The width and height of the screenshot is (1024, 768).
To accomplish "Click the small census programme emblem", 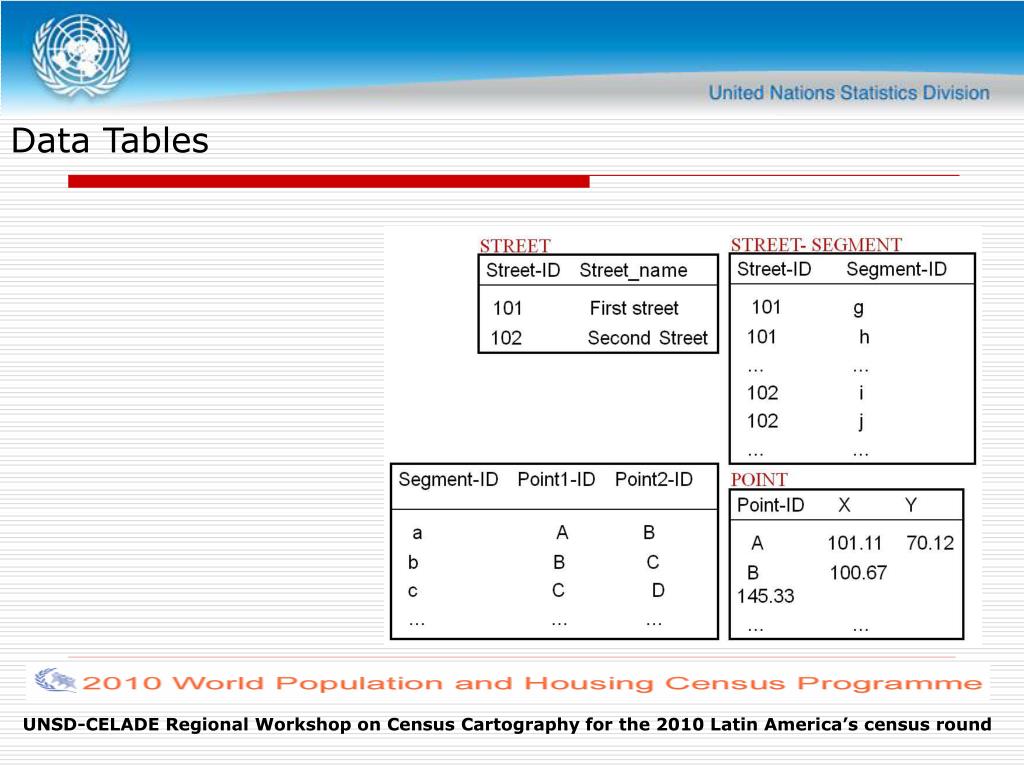I will click(55, 680).
